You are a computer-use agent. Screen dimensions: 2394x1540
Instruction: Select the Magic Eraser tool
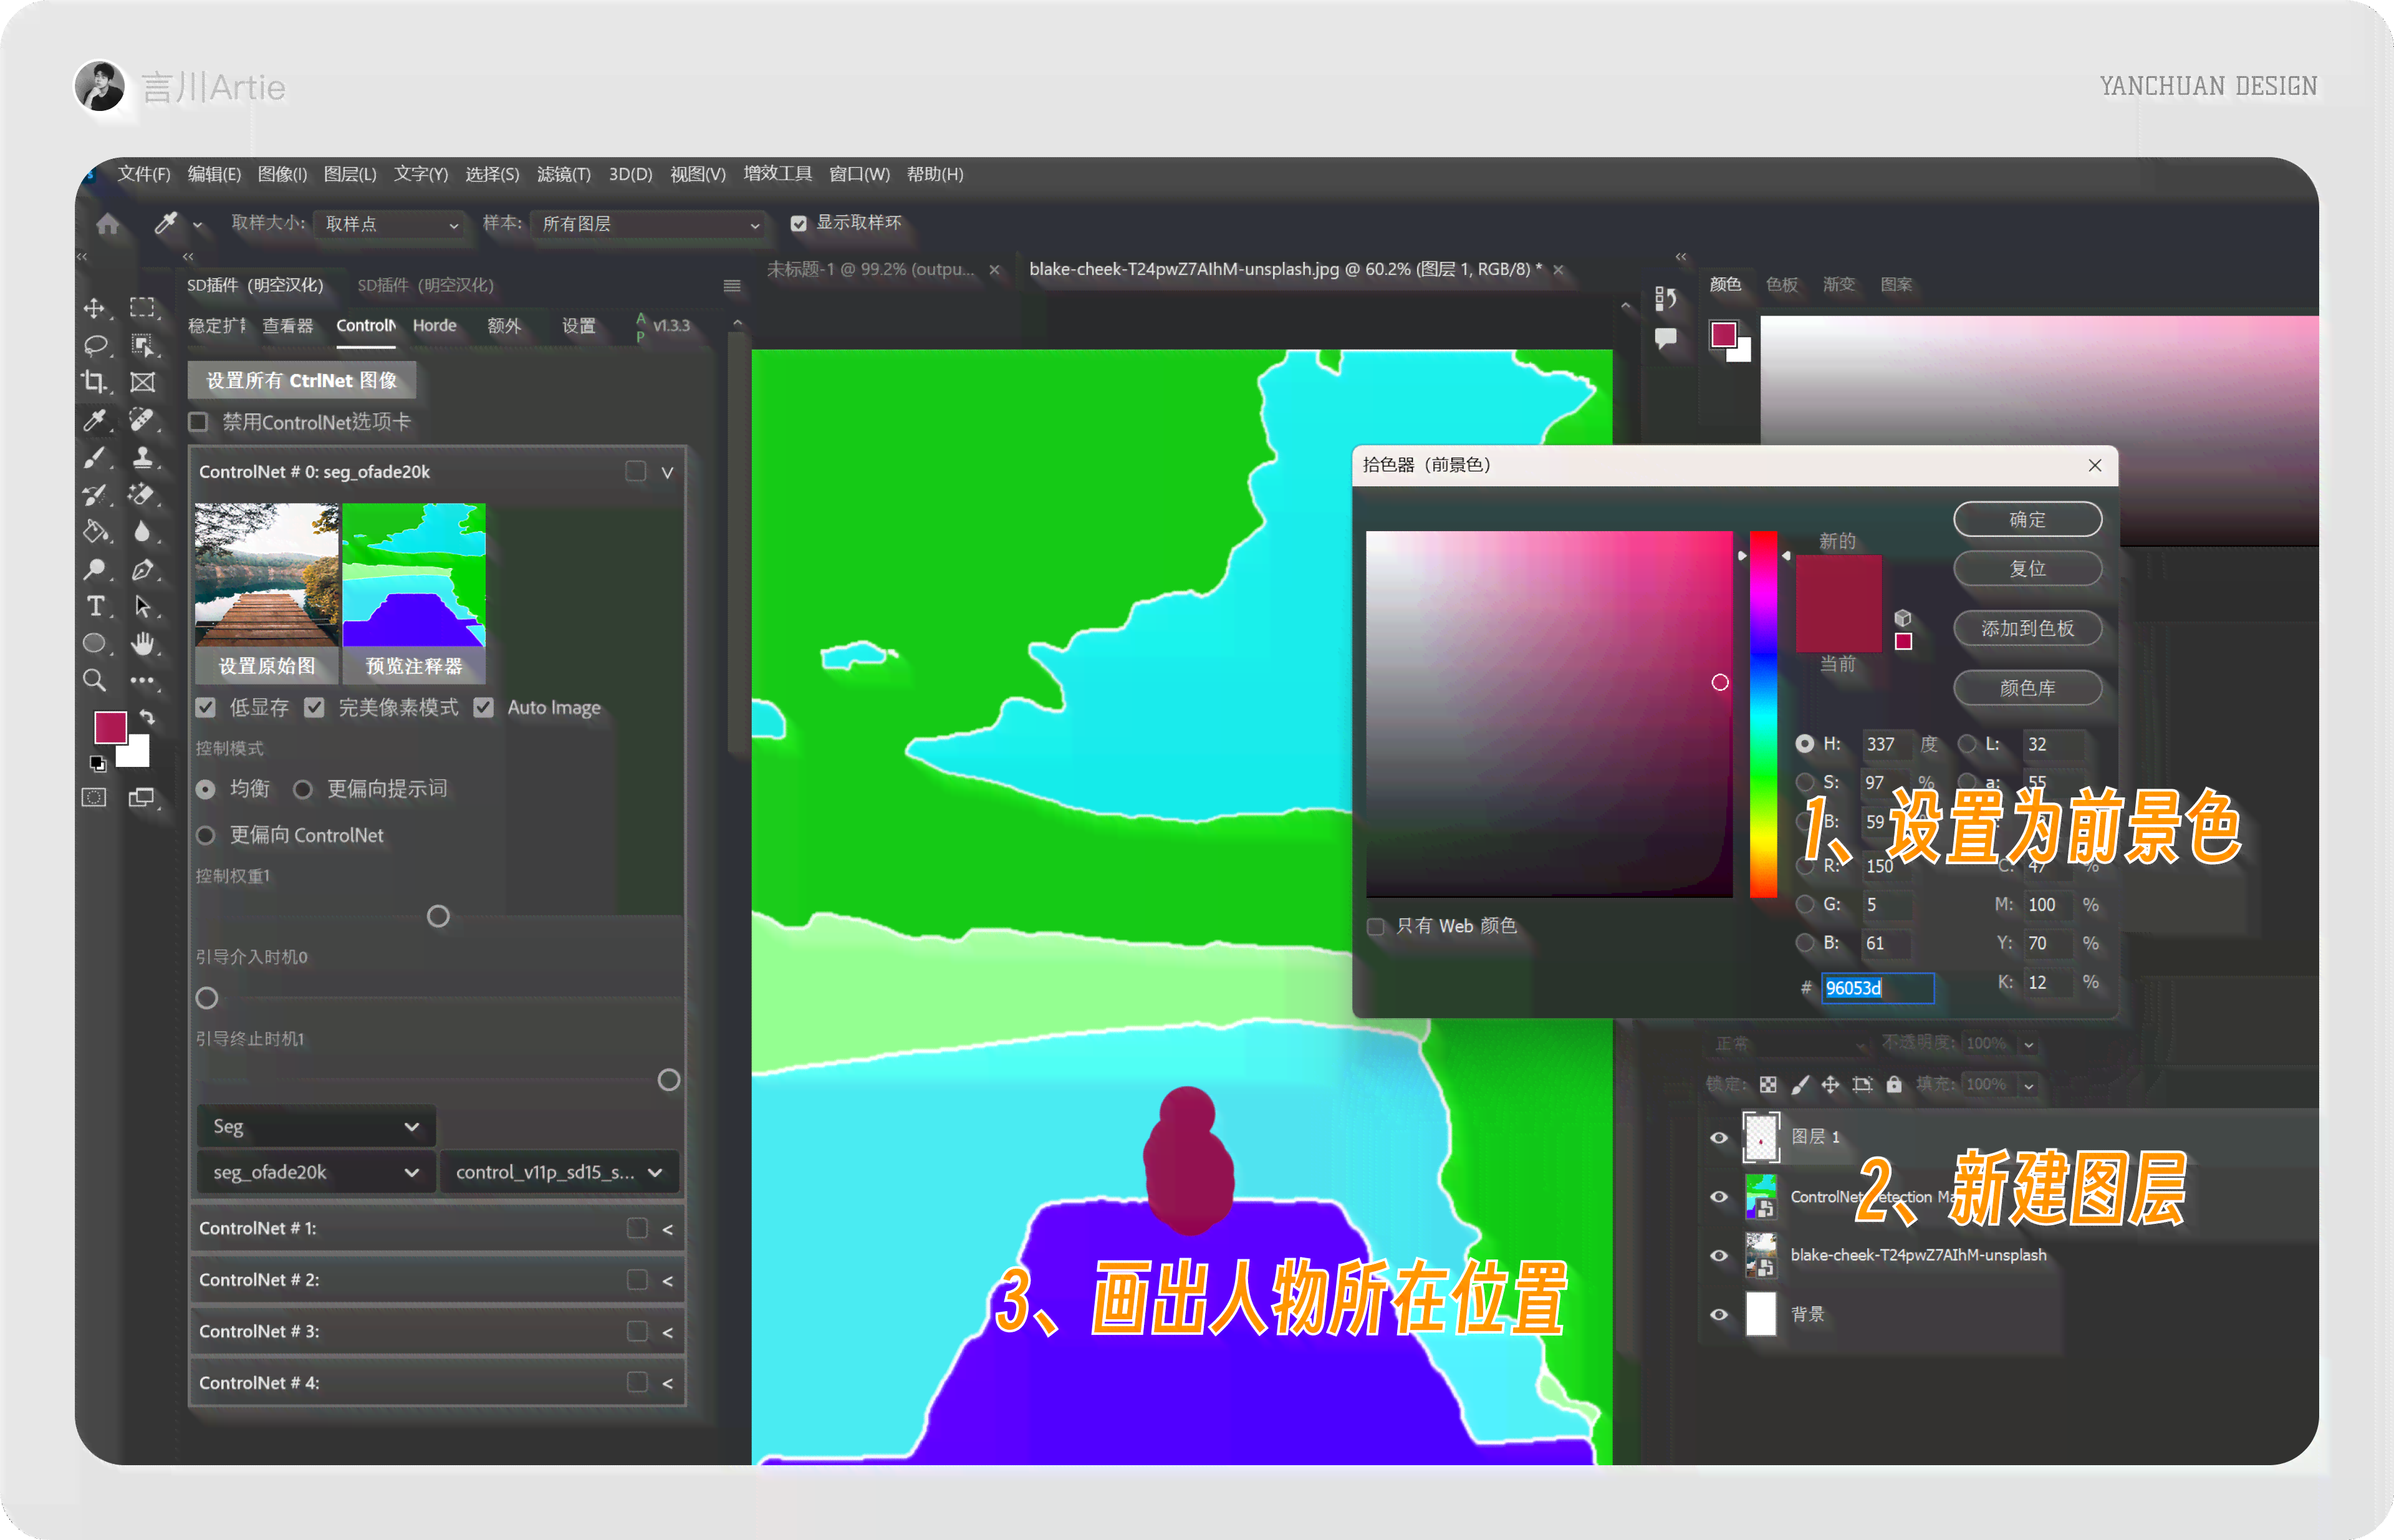point(143,494)
